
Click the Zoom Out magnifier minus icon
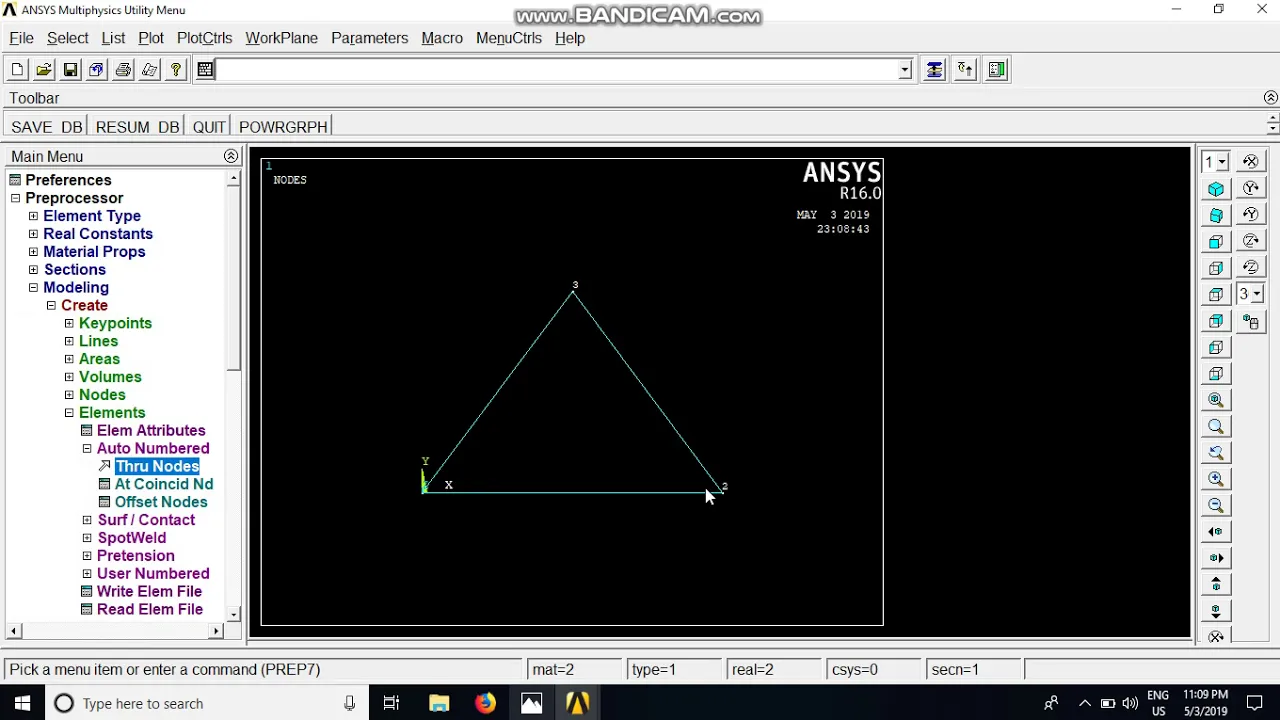point(1216,506)
